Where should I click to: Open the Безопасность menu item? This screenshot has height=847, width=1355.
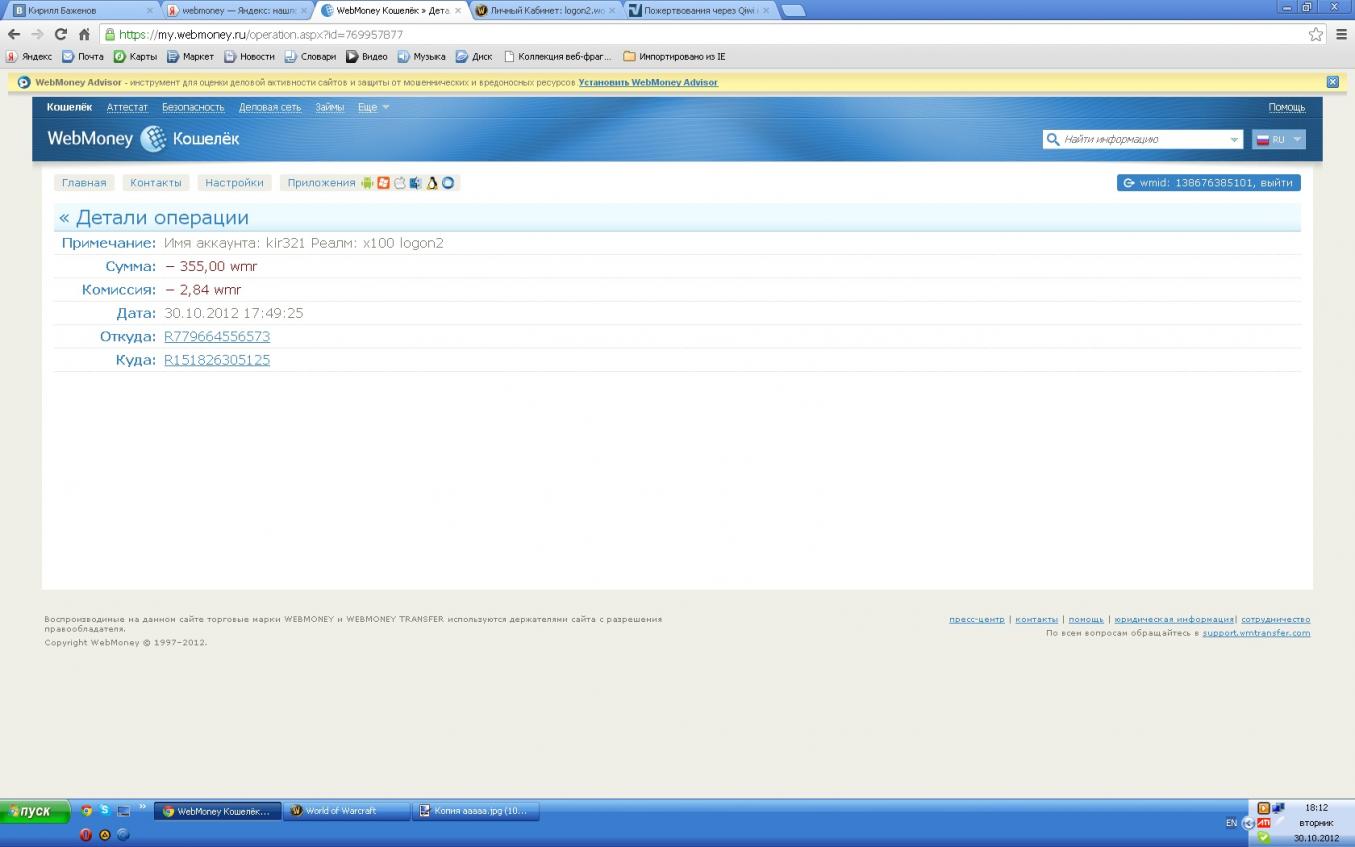(193, 107)
